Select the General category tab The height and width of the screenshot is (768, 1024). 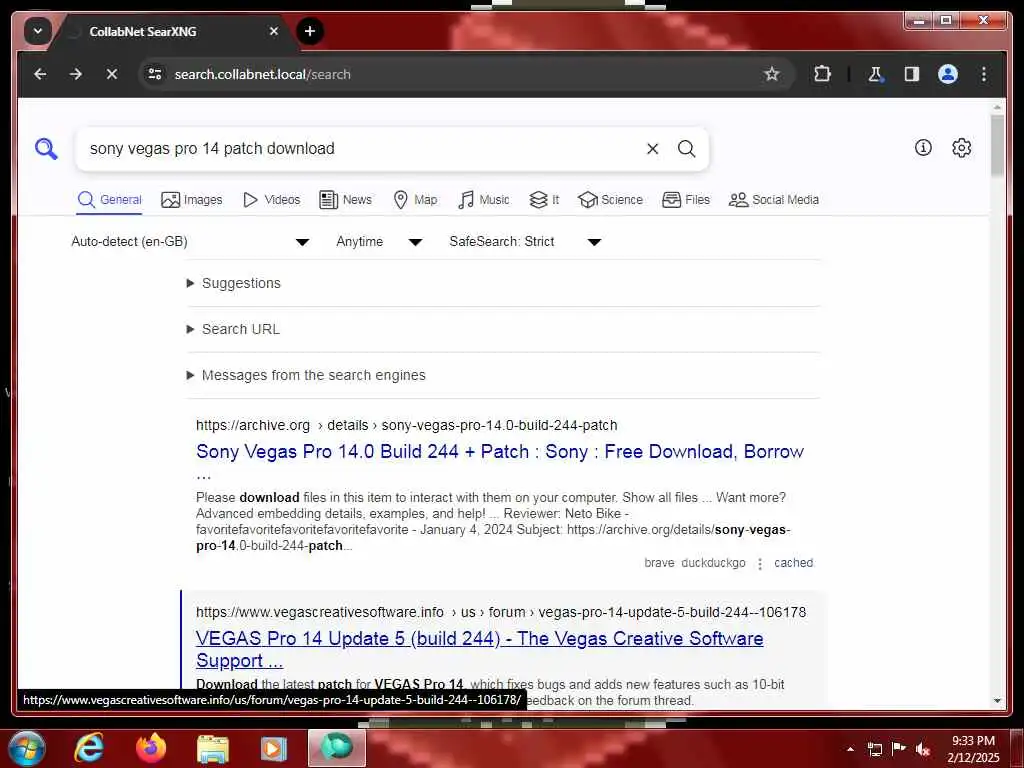point(109,200)
